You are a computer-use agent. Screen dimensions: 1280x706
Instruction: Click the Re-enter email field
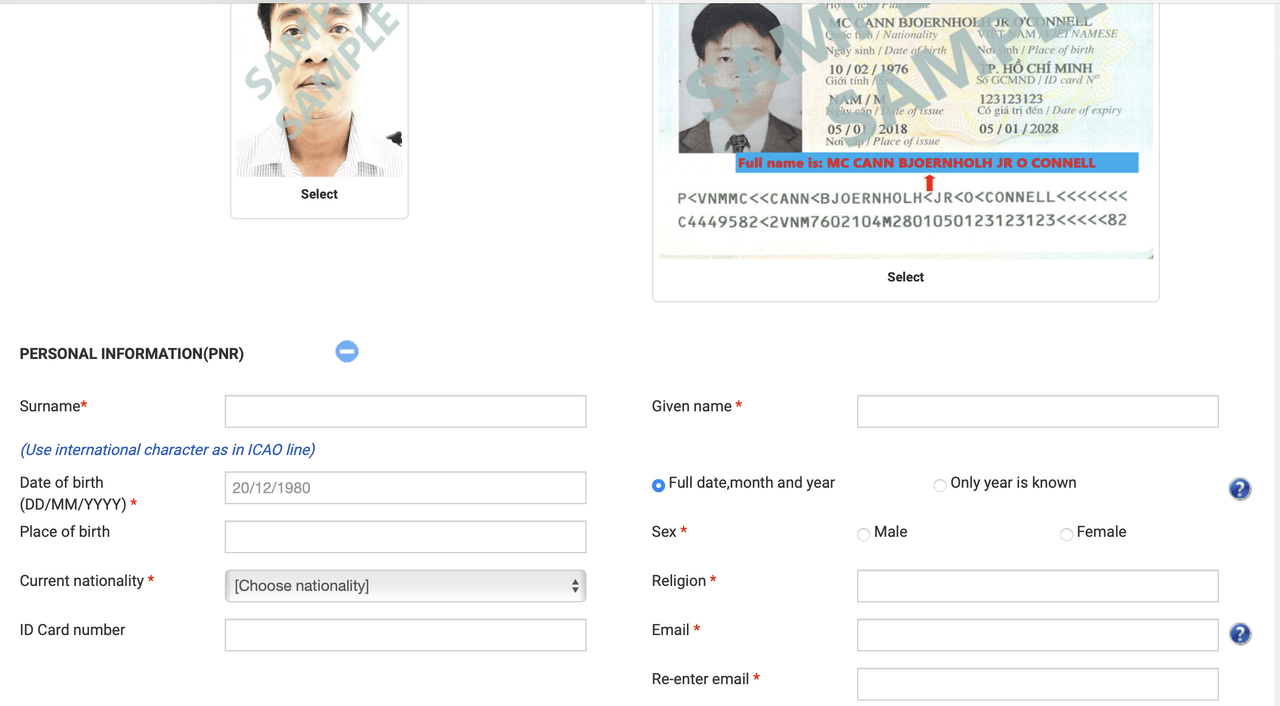(x=1037, y=684)
